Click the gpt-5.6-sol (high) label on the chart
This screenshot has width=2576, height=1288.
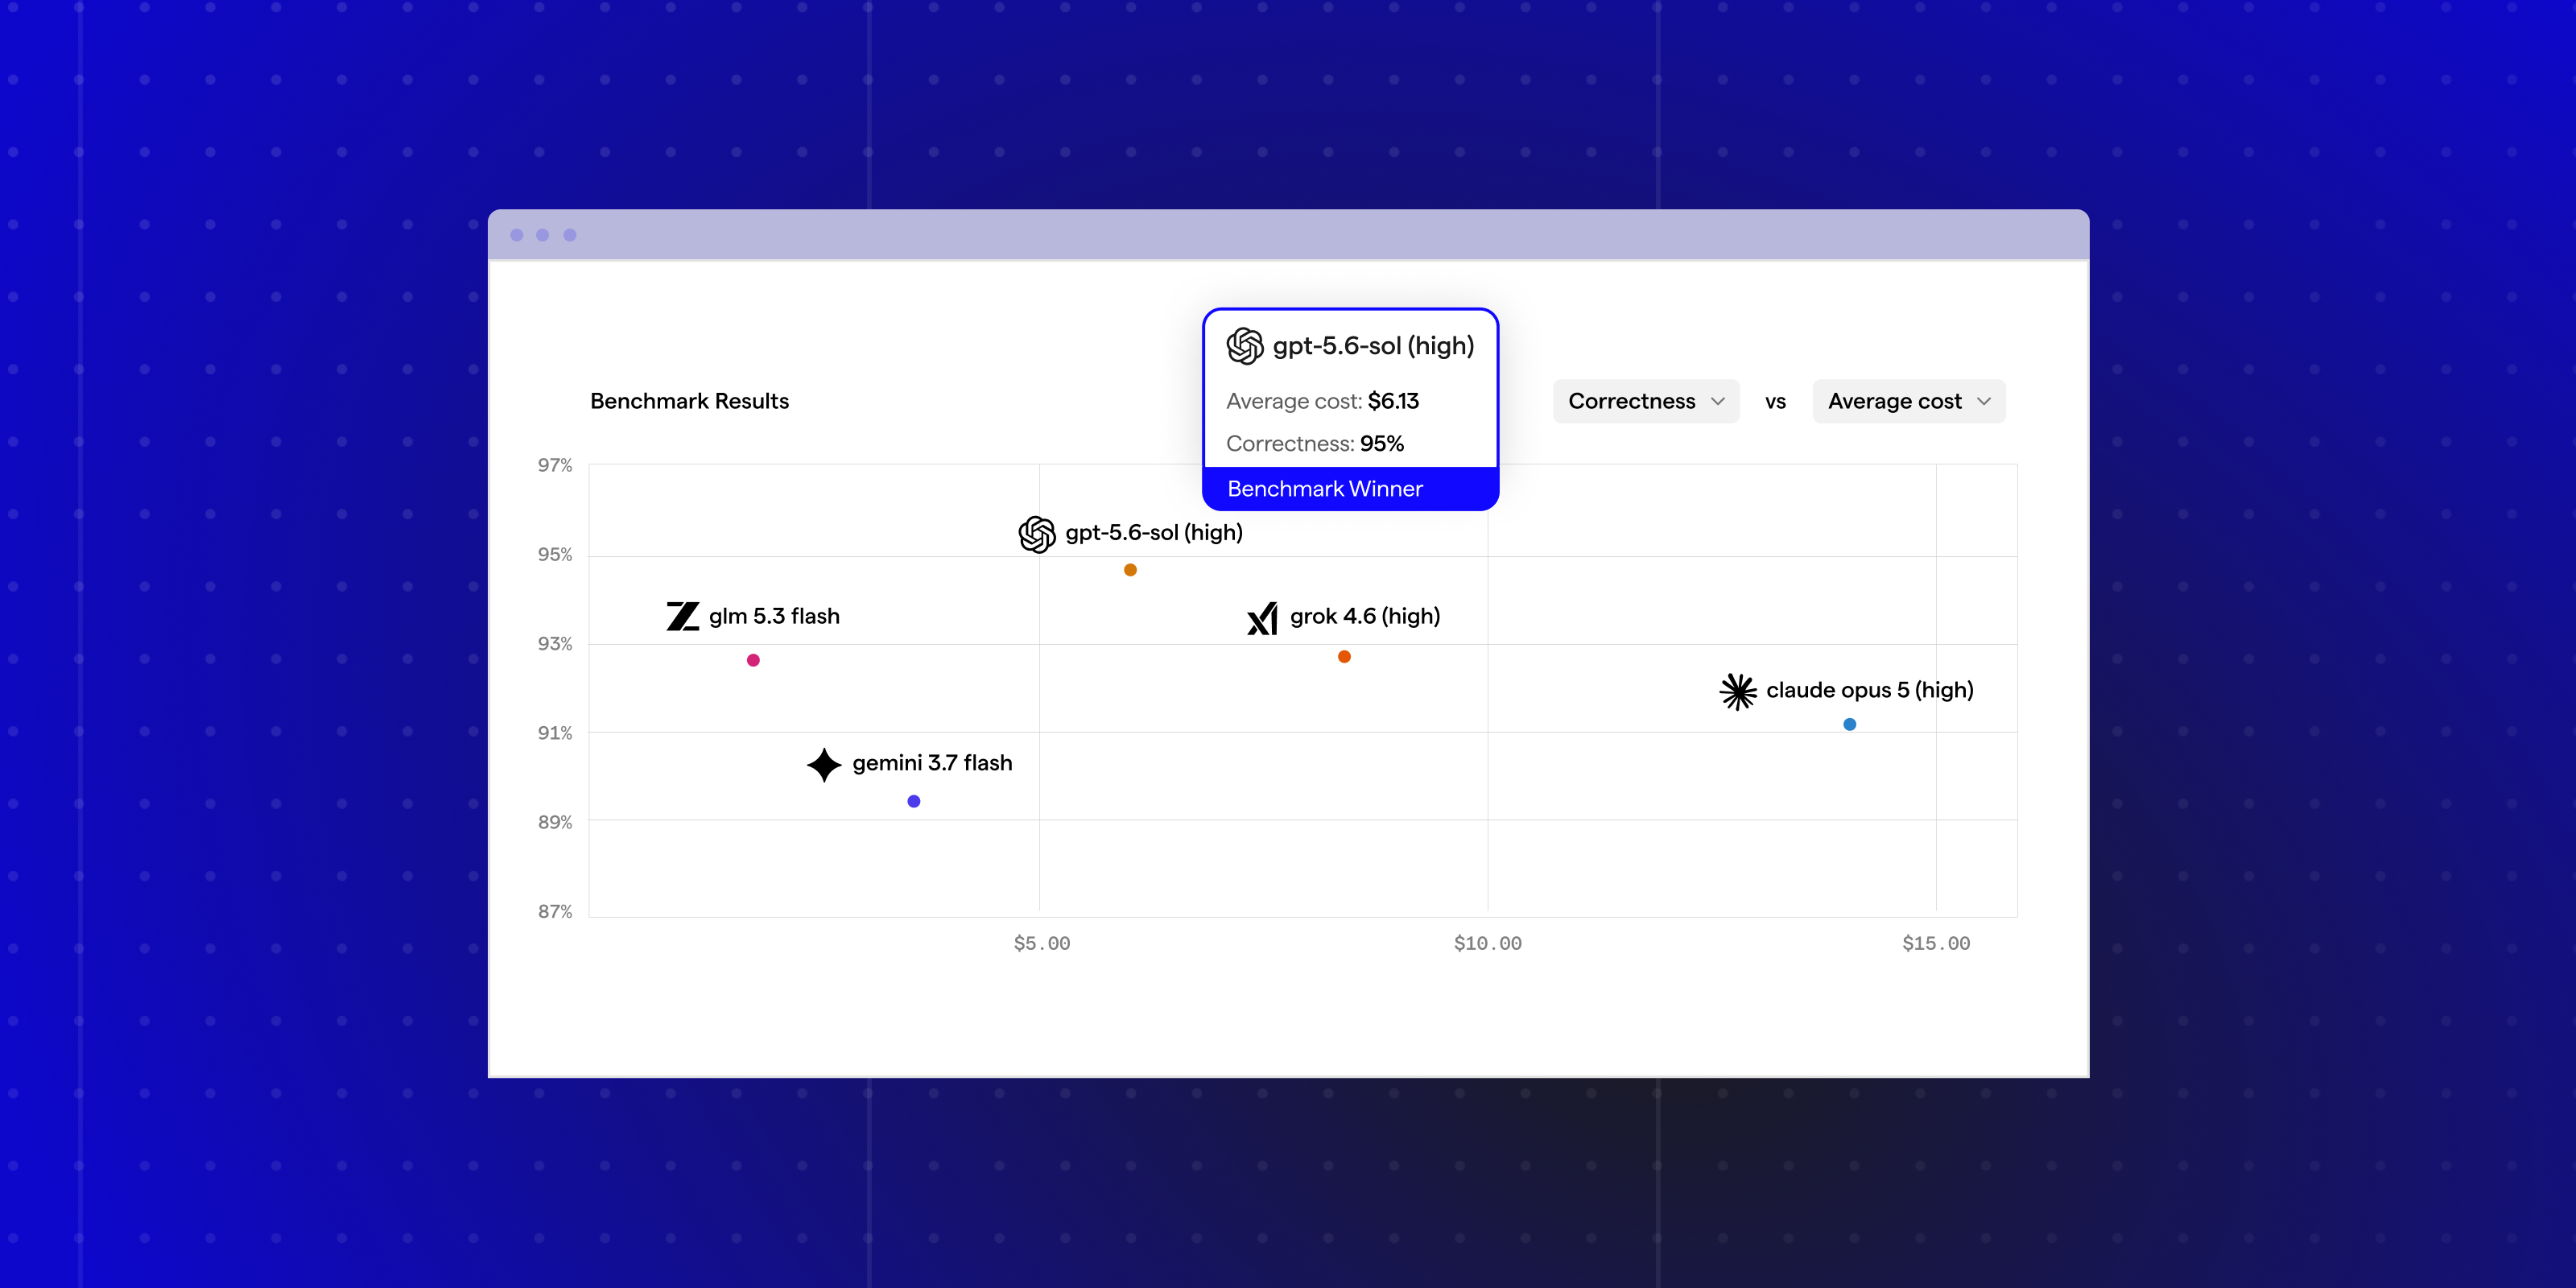point(1154,533)
